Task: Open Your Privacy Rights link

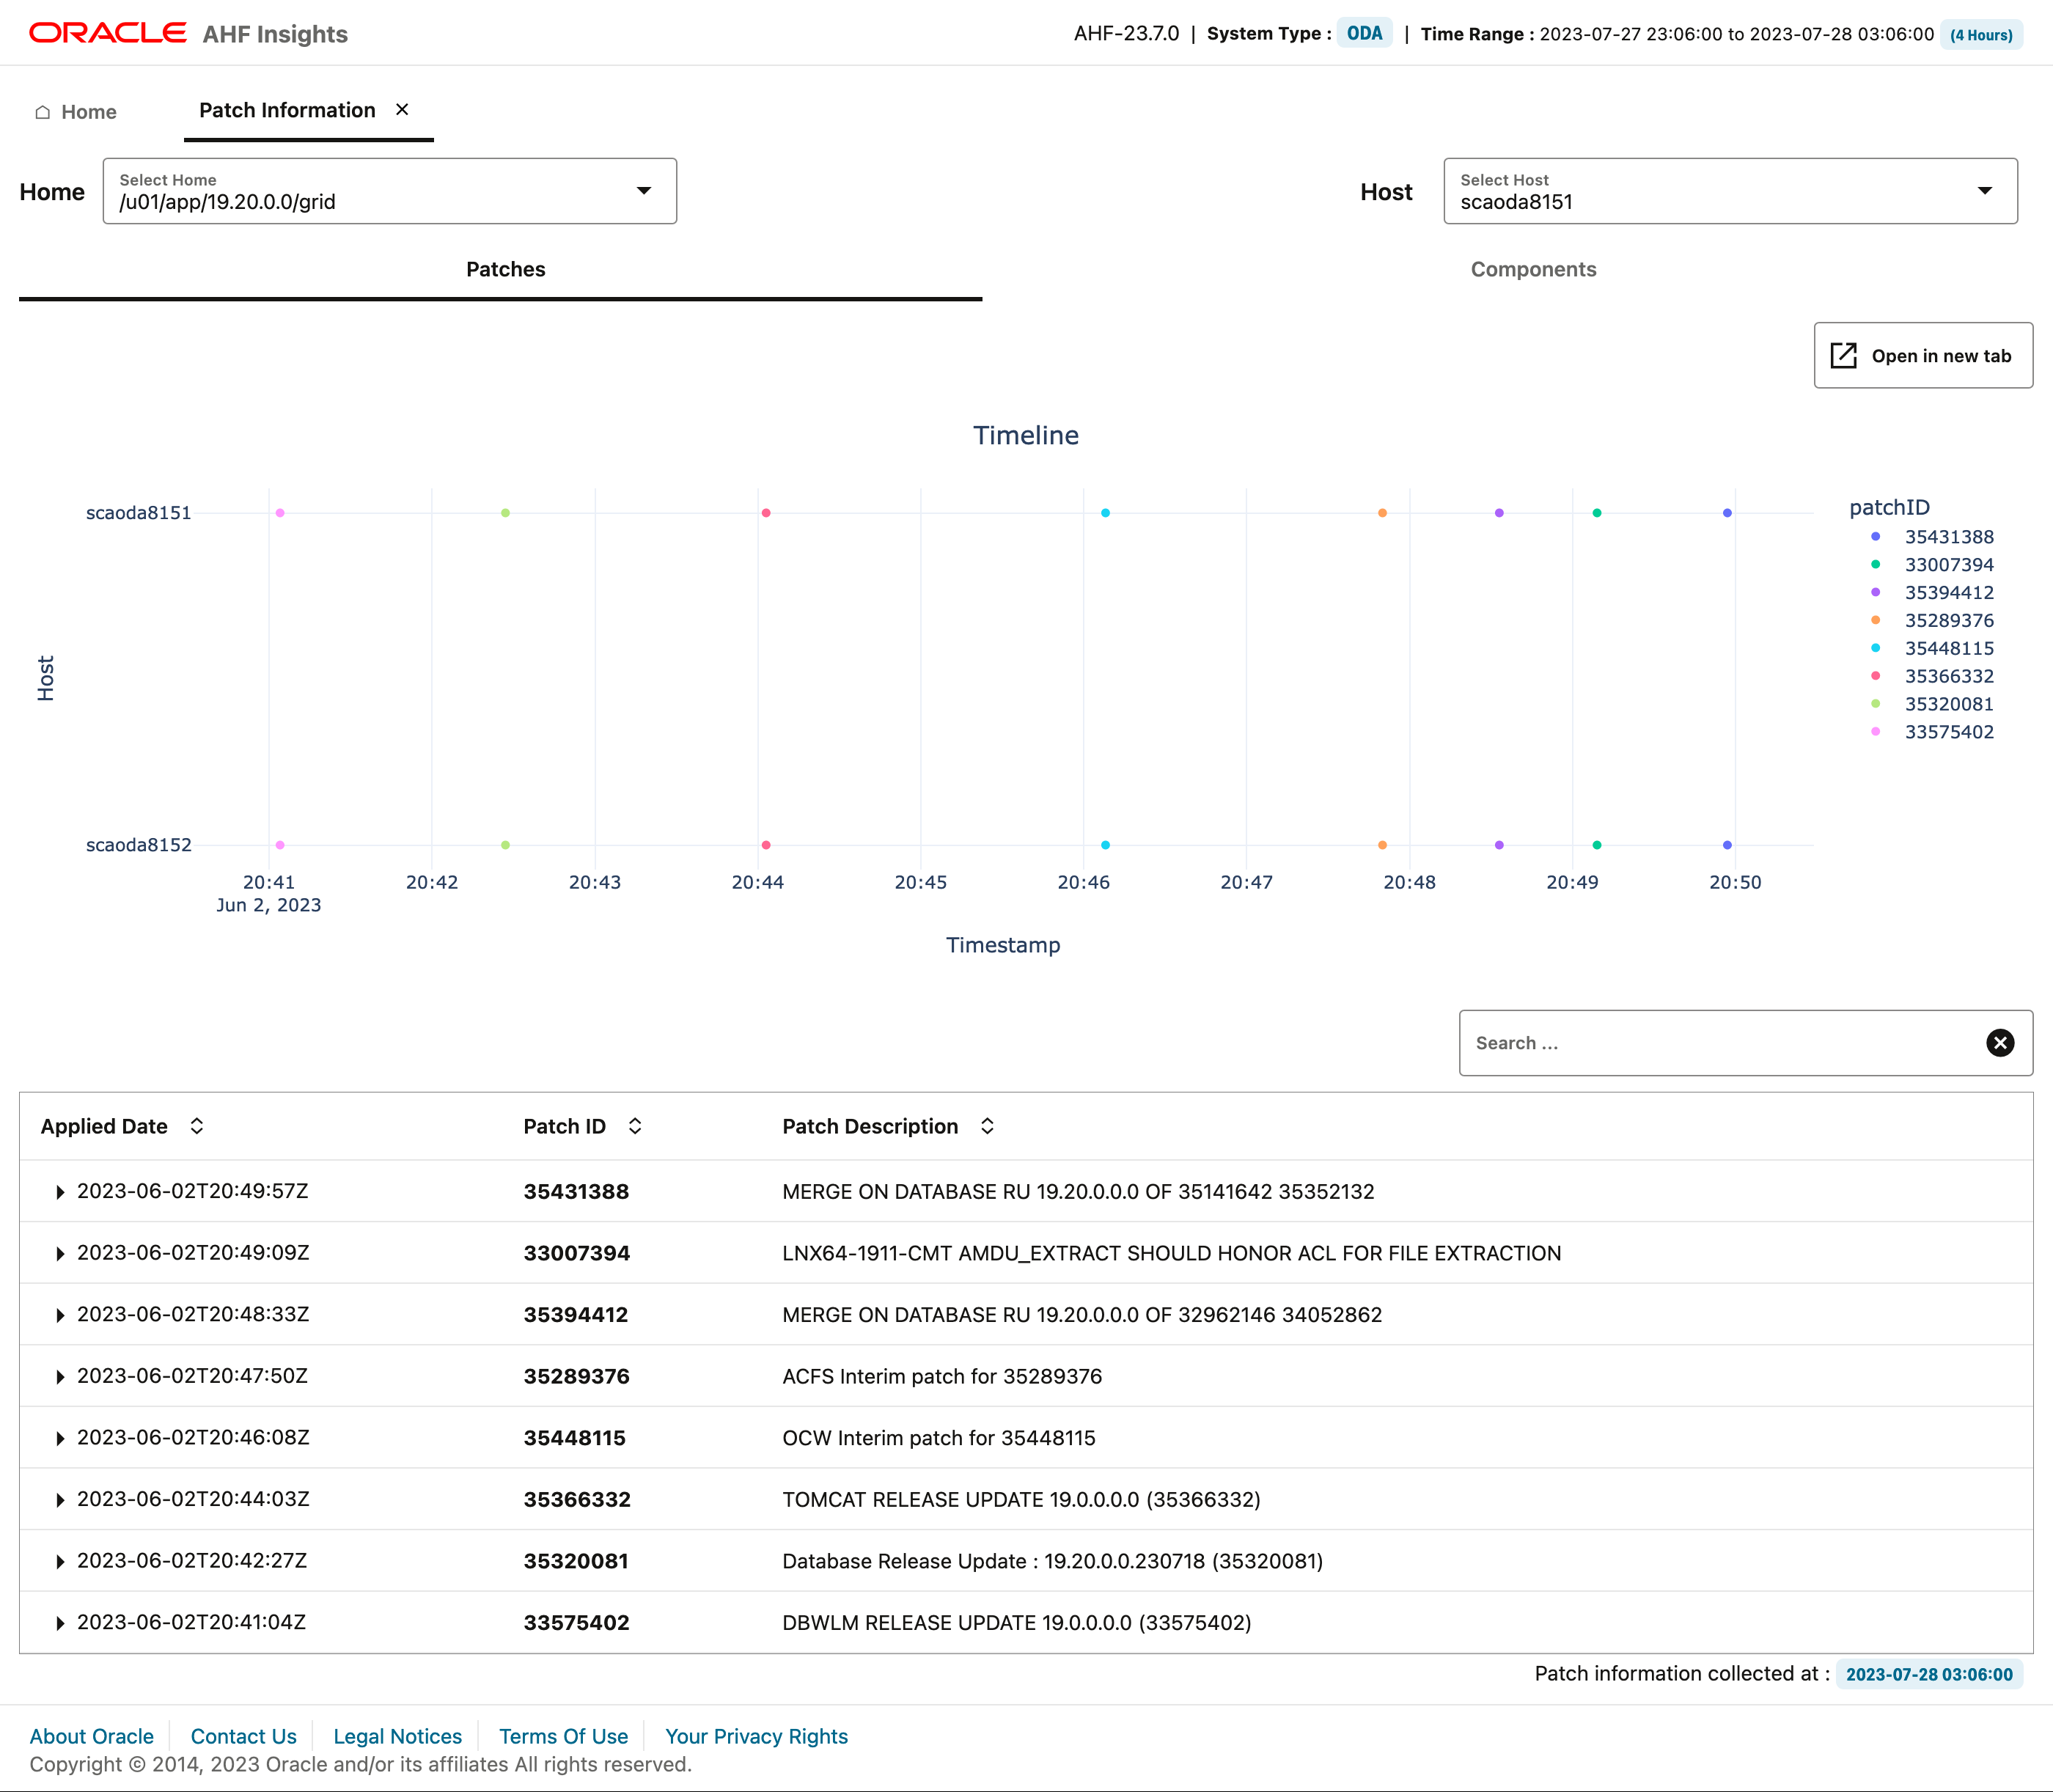Action: tap(757, 1736)
